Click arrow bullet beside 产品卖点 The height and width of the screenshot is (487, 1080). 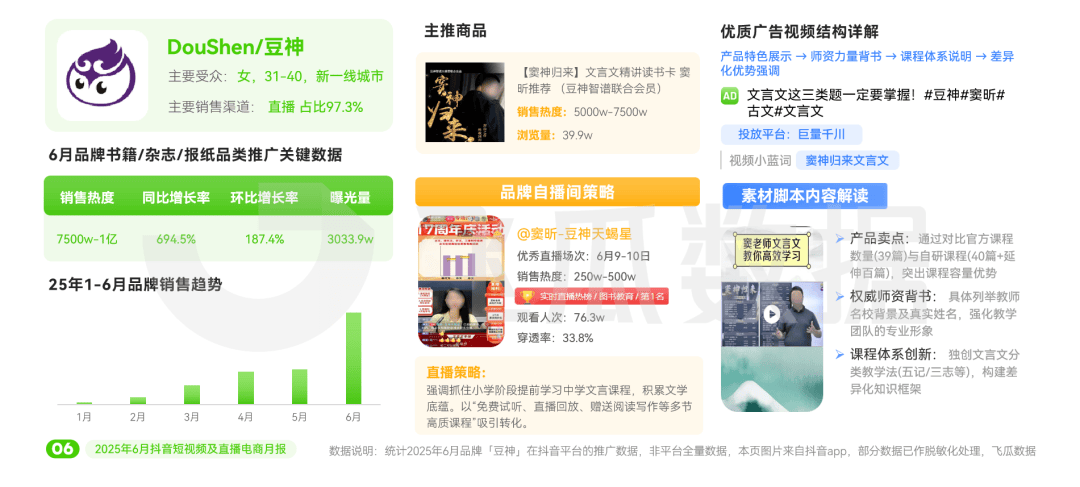pyautogui.click(x=839, y=238)
